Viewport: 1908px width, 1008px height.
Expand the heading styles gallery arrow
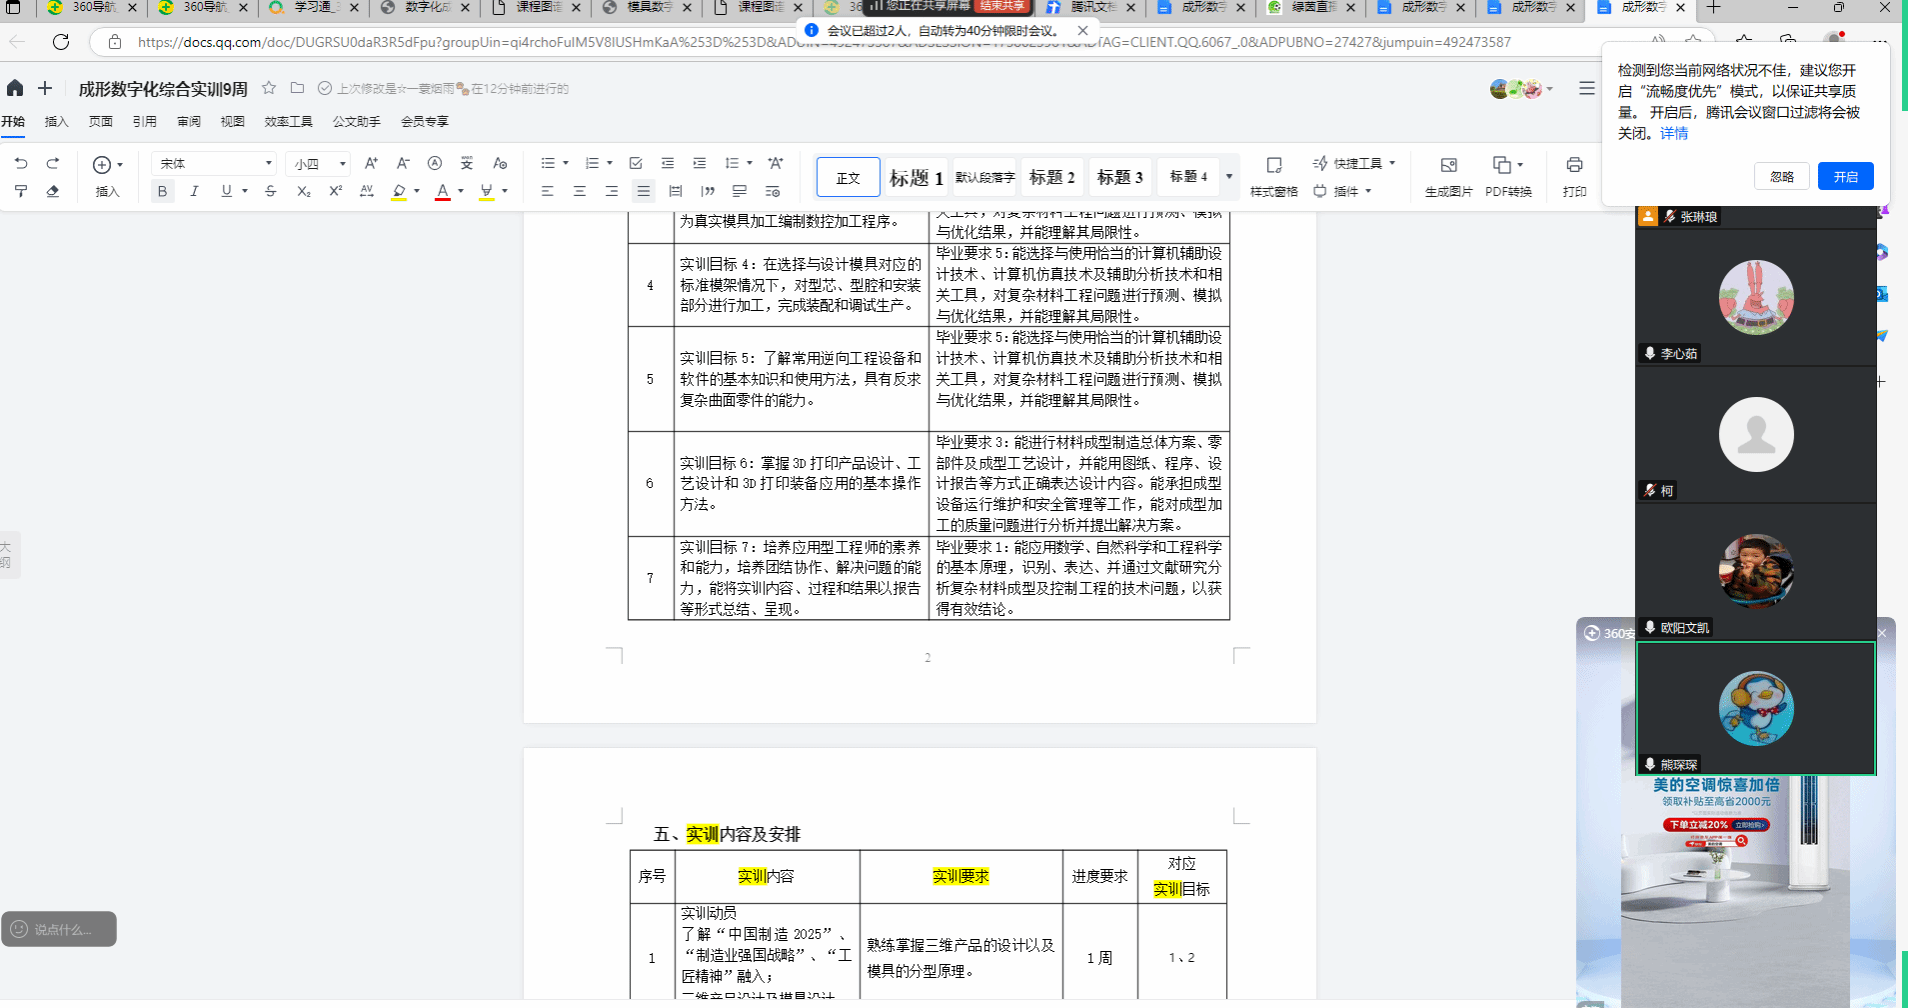click(x=1229, y=177)
